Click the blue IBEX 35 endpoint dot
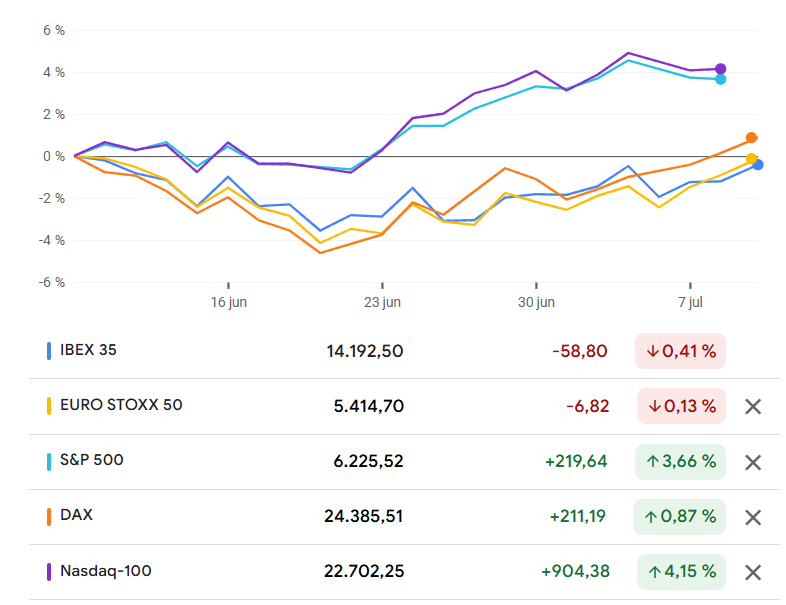 pos(758,165)
